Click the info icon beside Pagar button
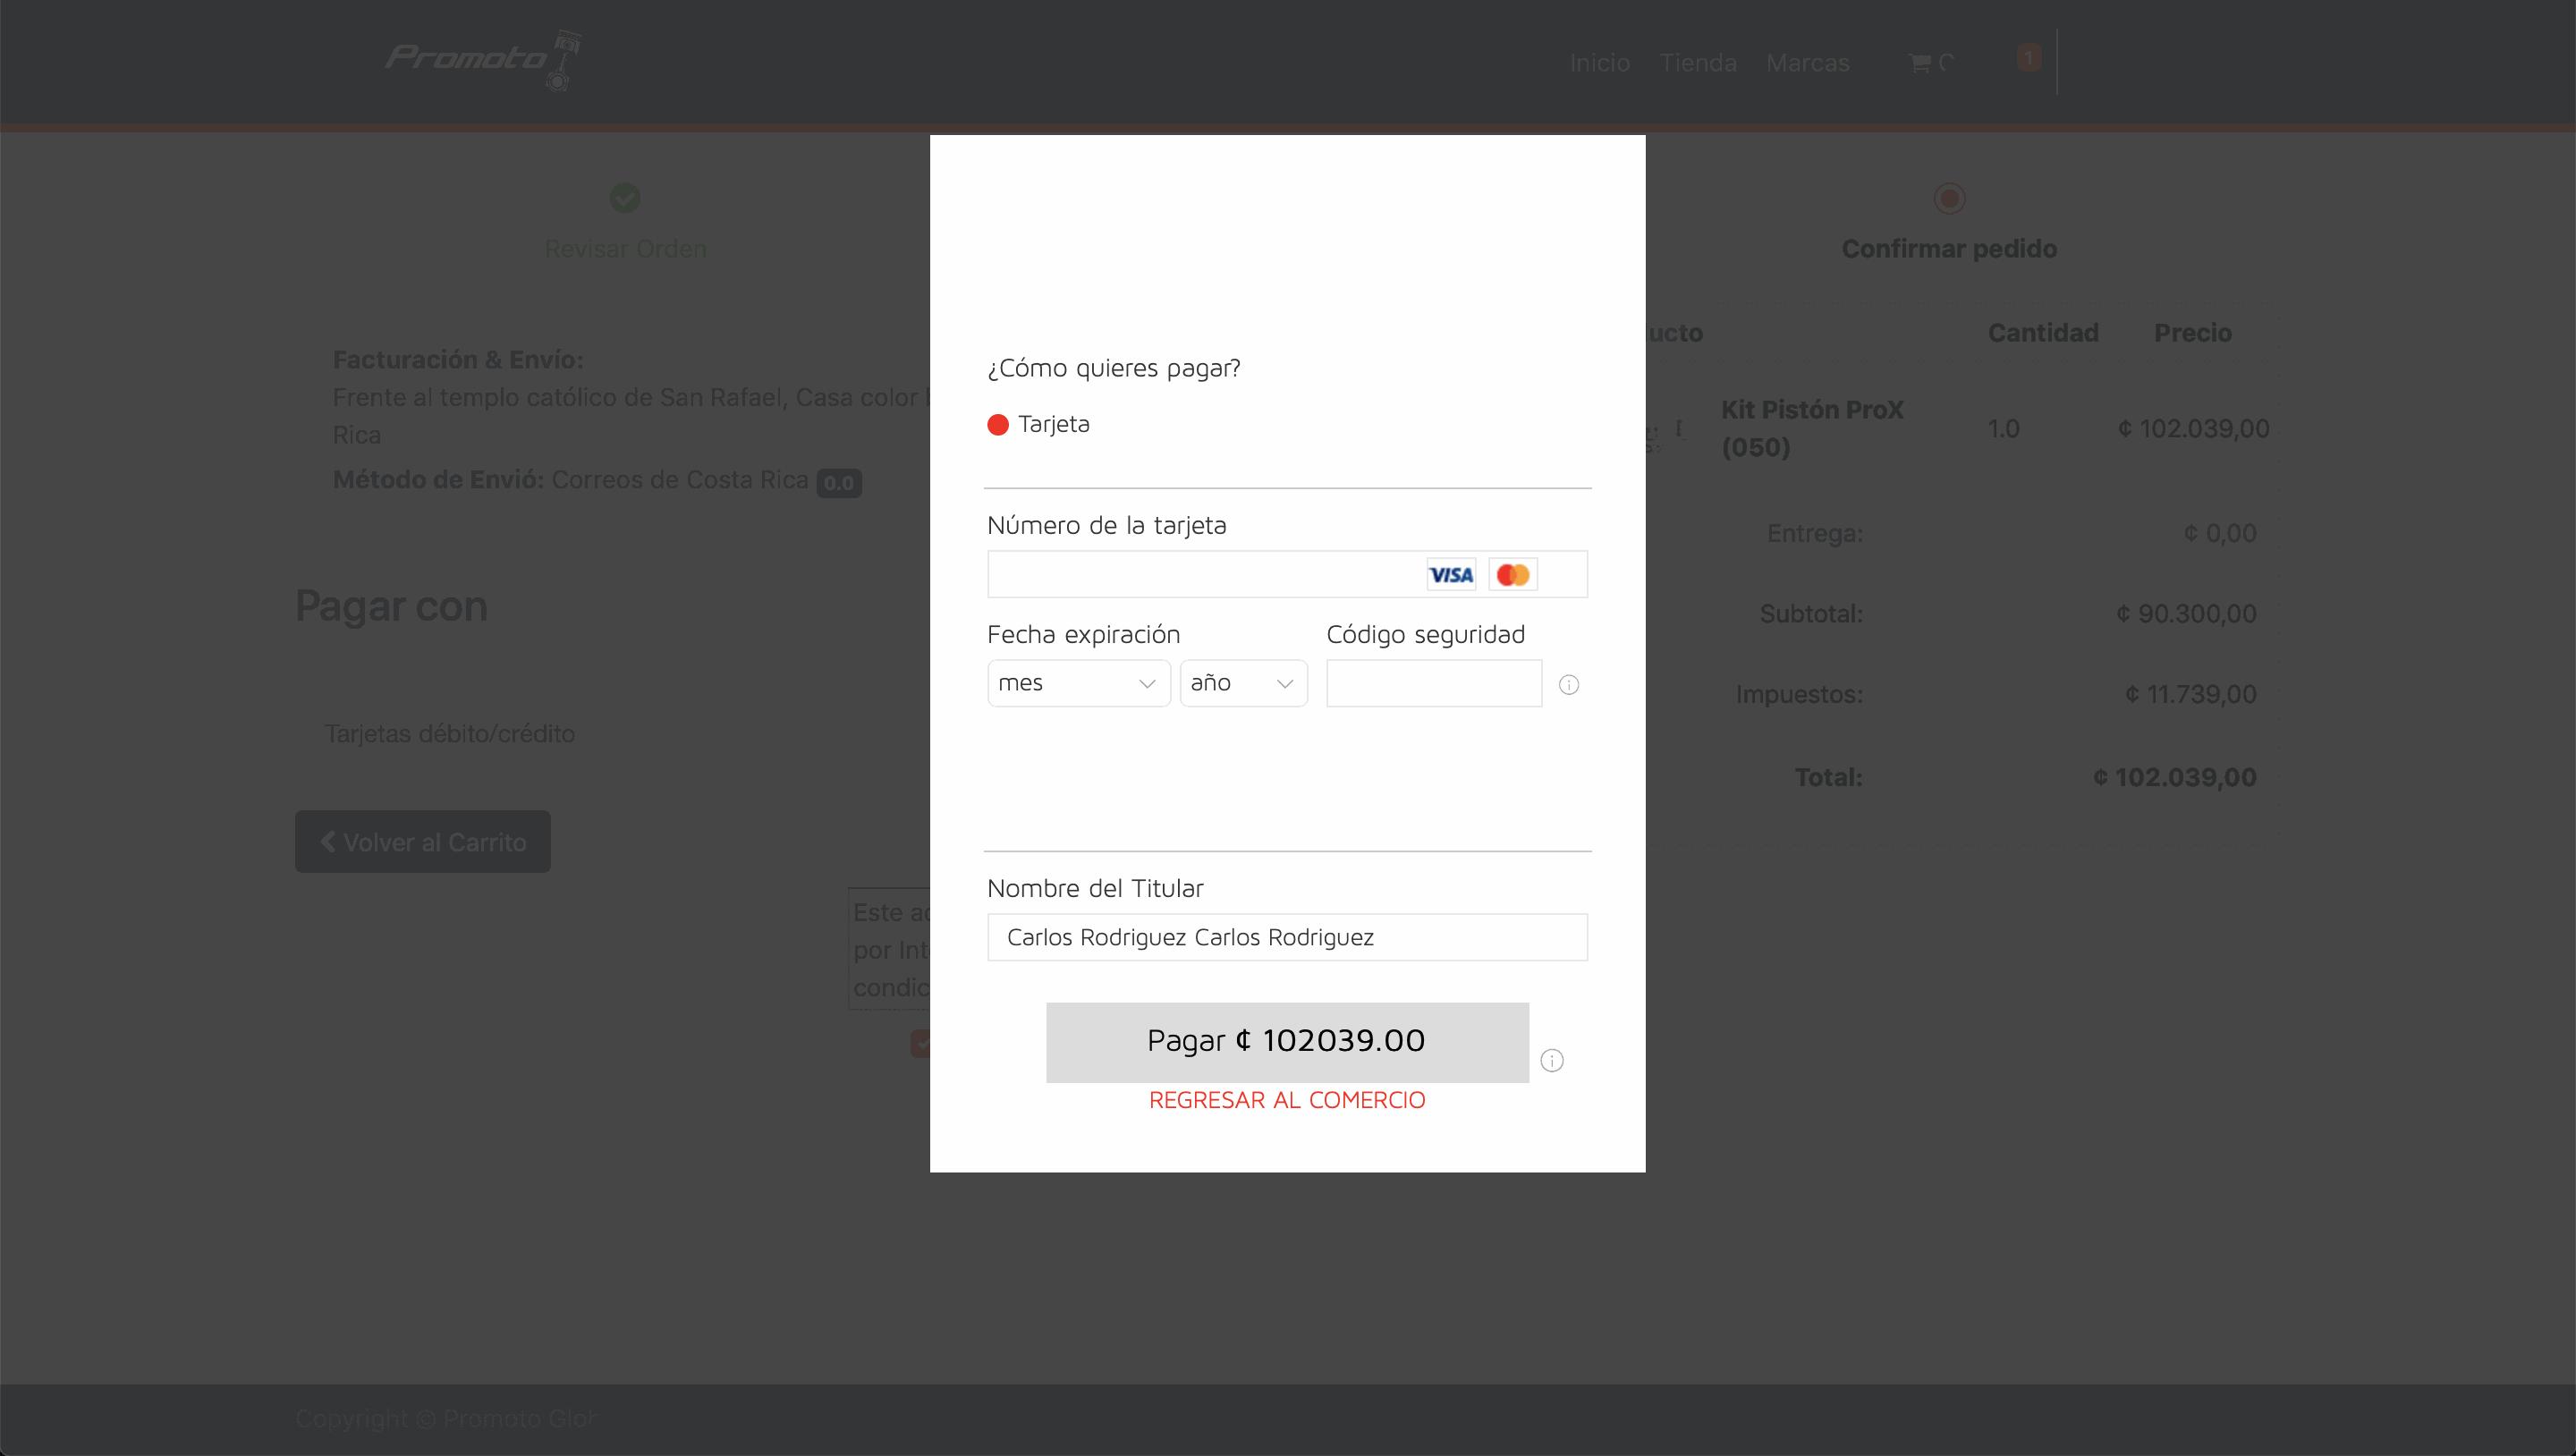The height and width of the screenshot is (1456, 2576). (1551, 1060)
